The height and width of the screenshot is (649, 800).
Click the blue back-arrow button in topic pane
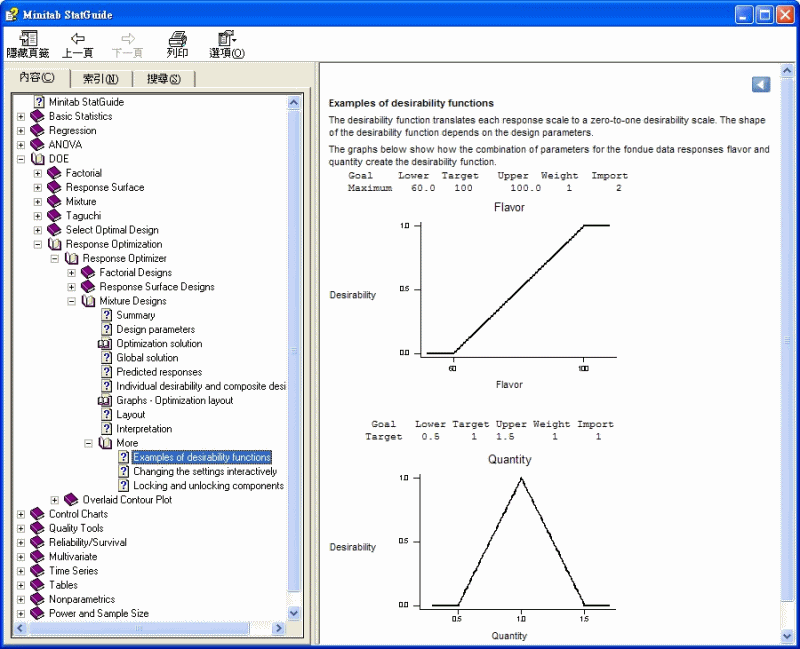click(761, 85)
